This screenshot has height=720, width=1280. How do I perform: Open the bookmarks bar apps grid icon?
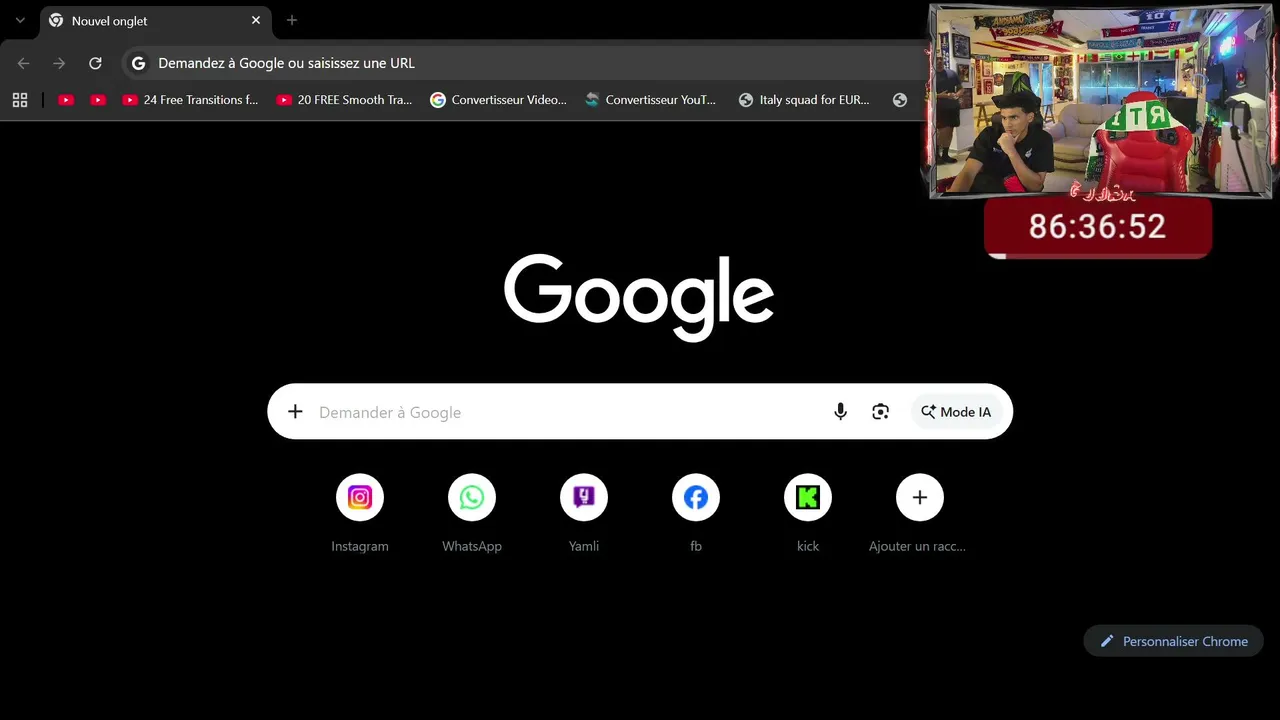[20, 100]
